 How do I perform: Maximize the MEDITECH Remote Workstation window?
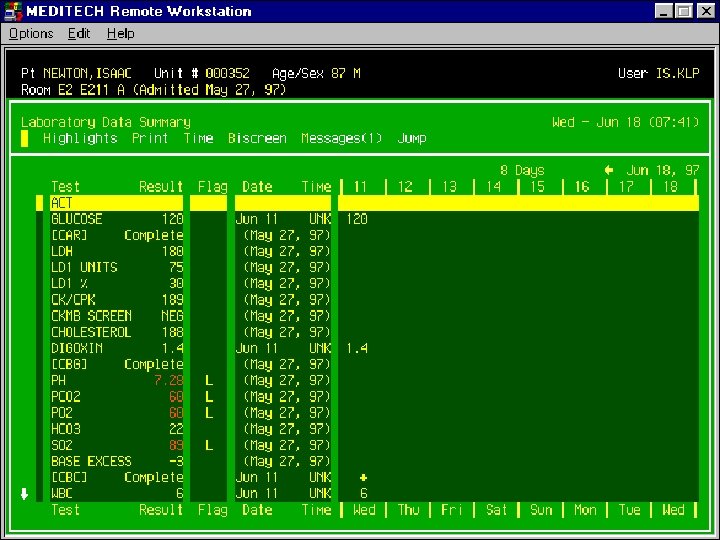click(x=684, y=11)
